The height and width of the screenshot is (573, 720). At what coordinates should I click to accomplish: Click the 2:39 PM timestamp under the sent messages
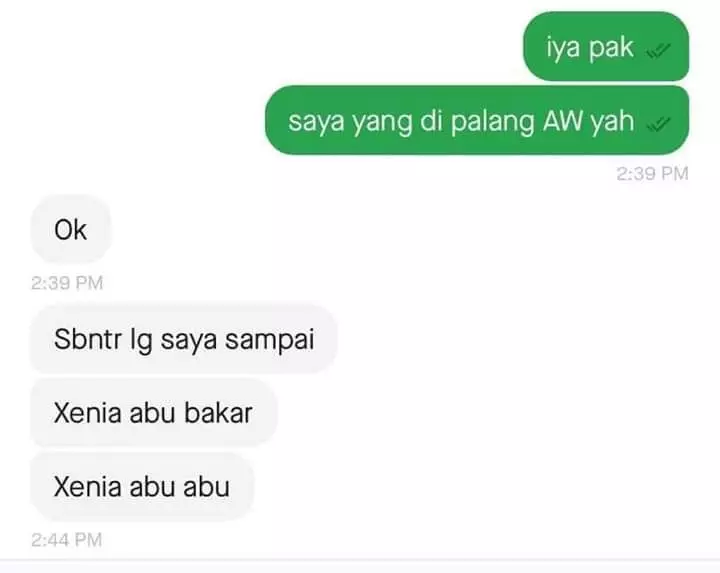click(652, 174)
